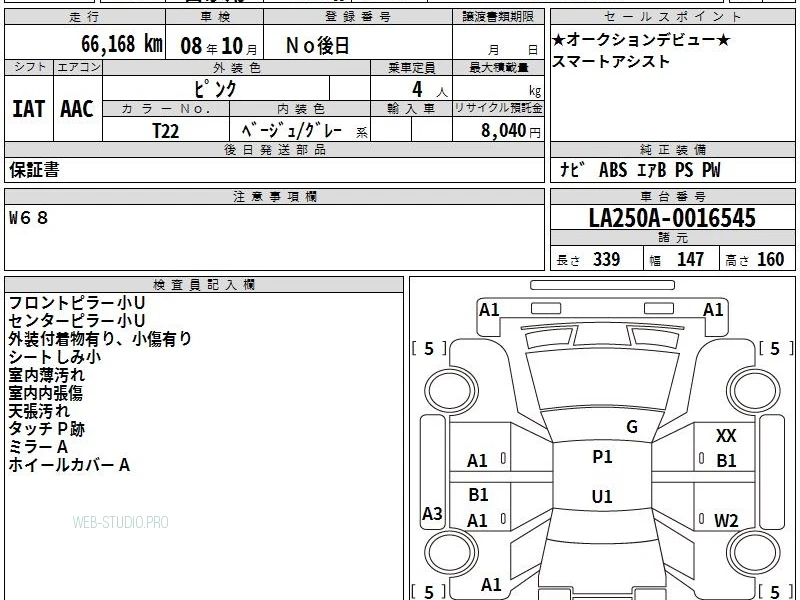This screenshot has height=600, width=800.
Task: Select the note ミラーA
Action: tap(38, 447)
